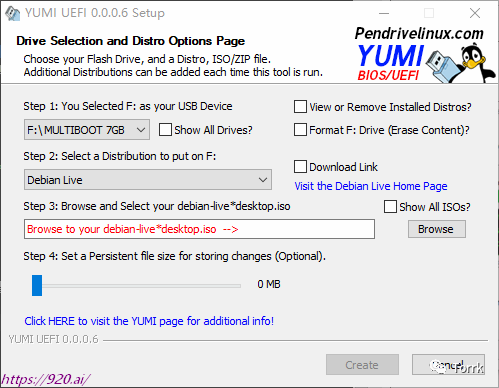This screenshot has width=499, height=388.
Task: Enable View or Remove Installed Distros checkbox
Action: pyautogui.click(x=300, y=107)
